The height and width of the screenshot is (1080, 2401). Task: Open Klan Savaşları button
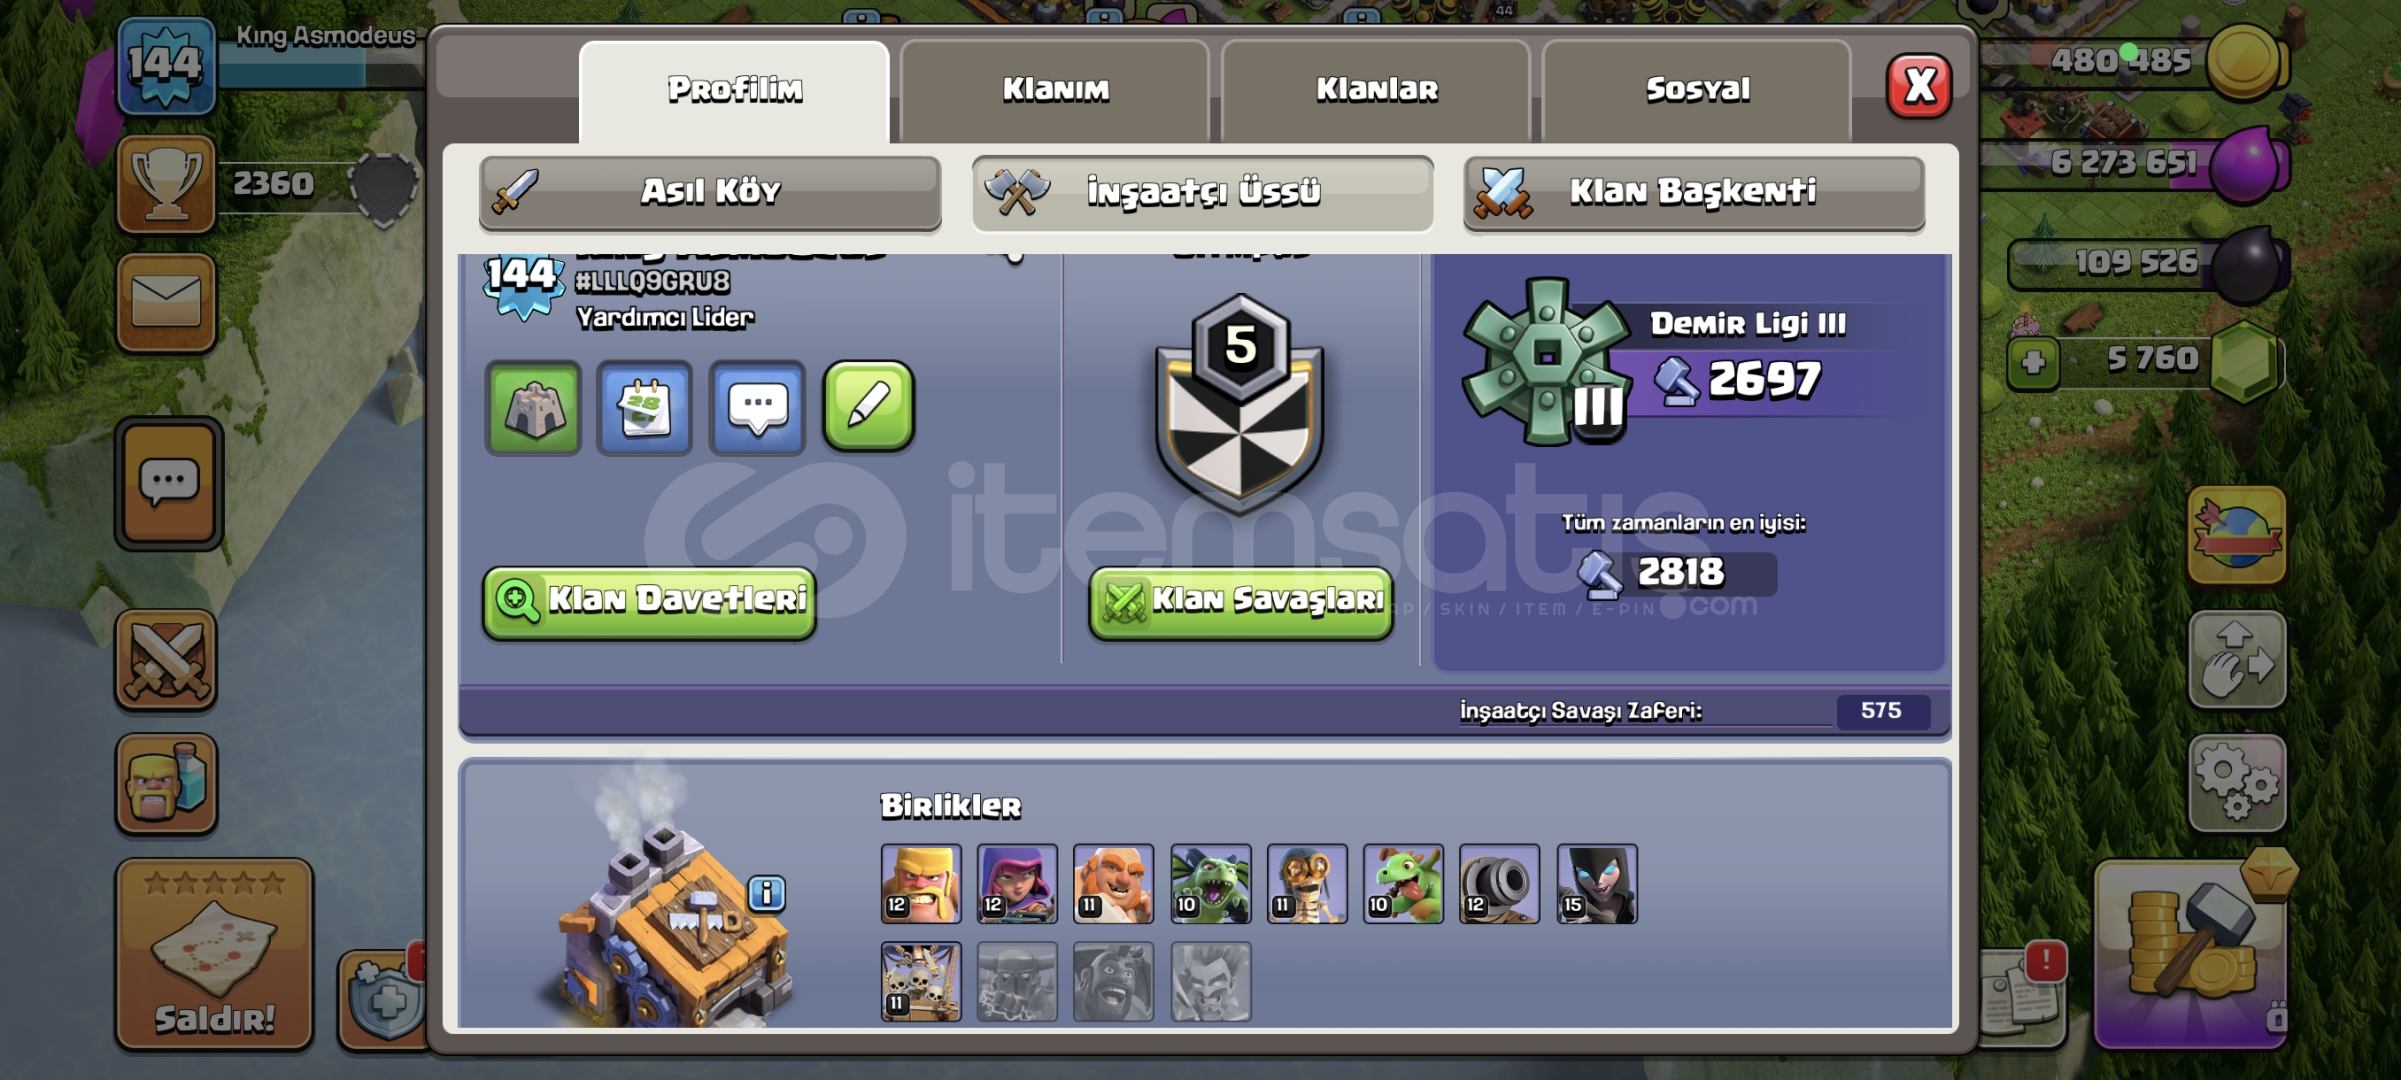tap(1241, 602)
